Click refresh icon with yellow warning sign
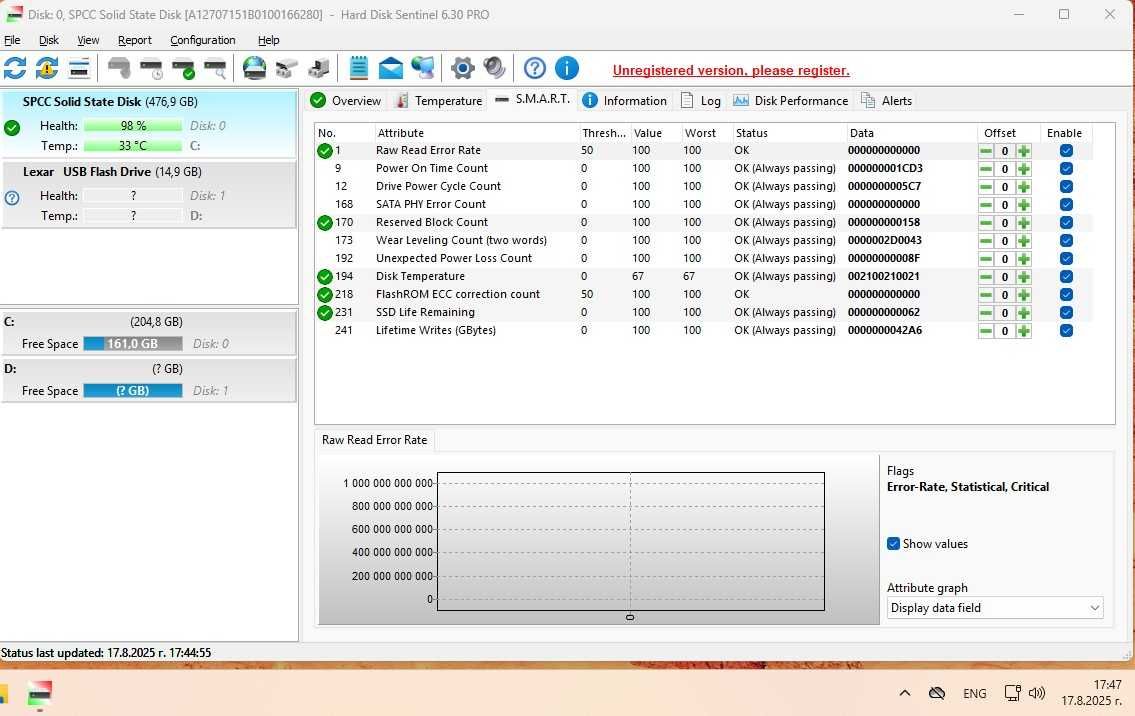 47,68
